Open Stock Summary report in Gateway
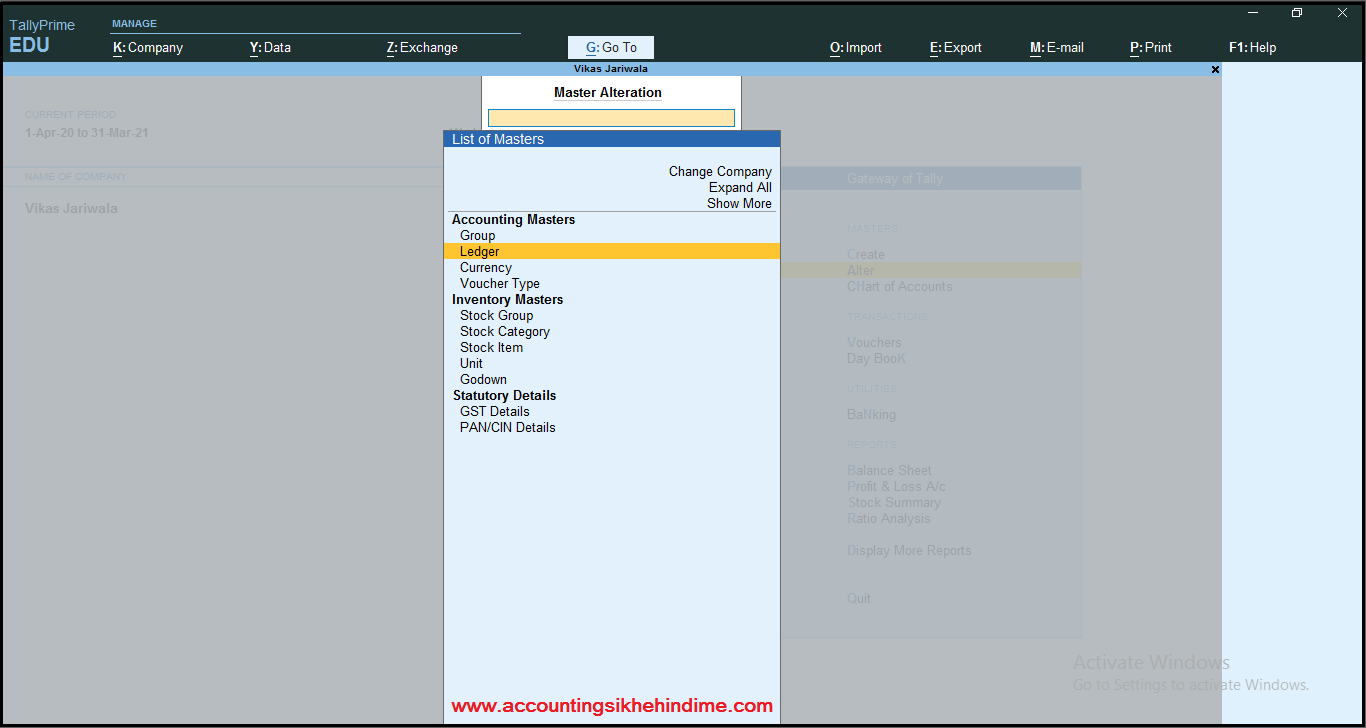Screen dimensions: 1366x728 (x=894, y=502)
